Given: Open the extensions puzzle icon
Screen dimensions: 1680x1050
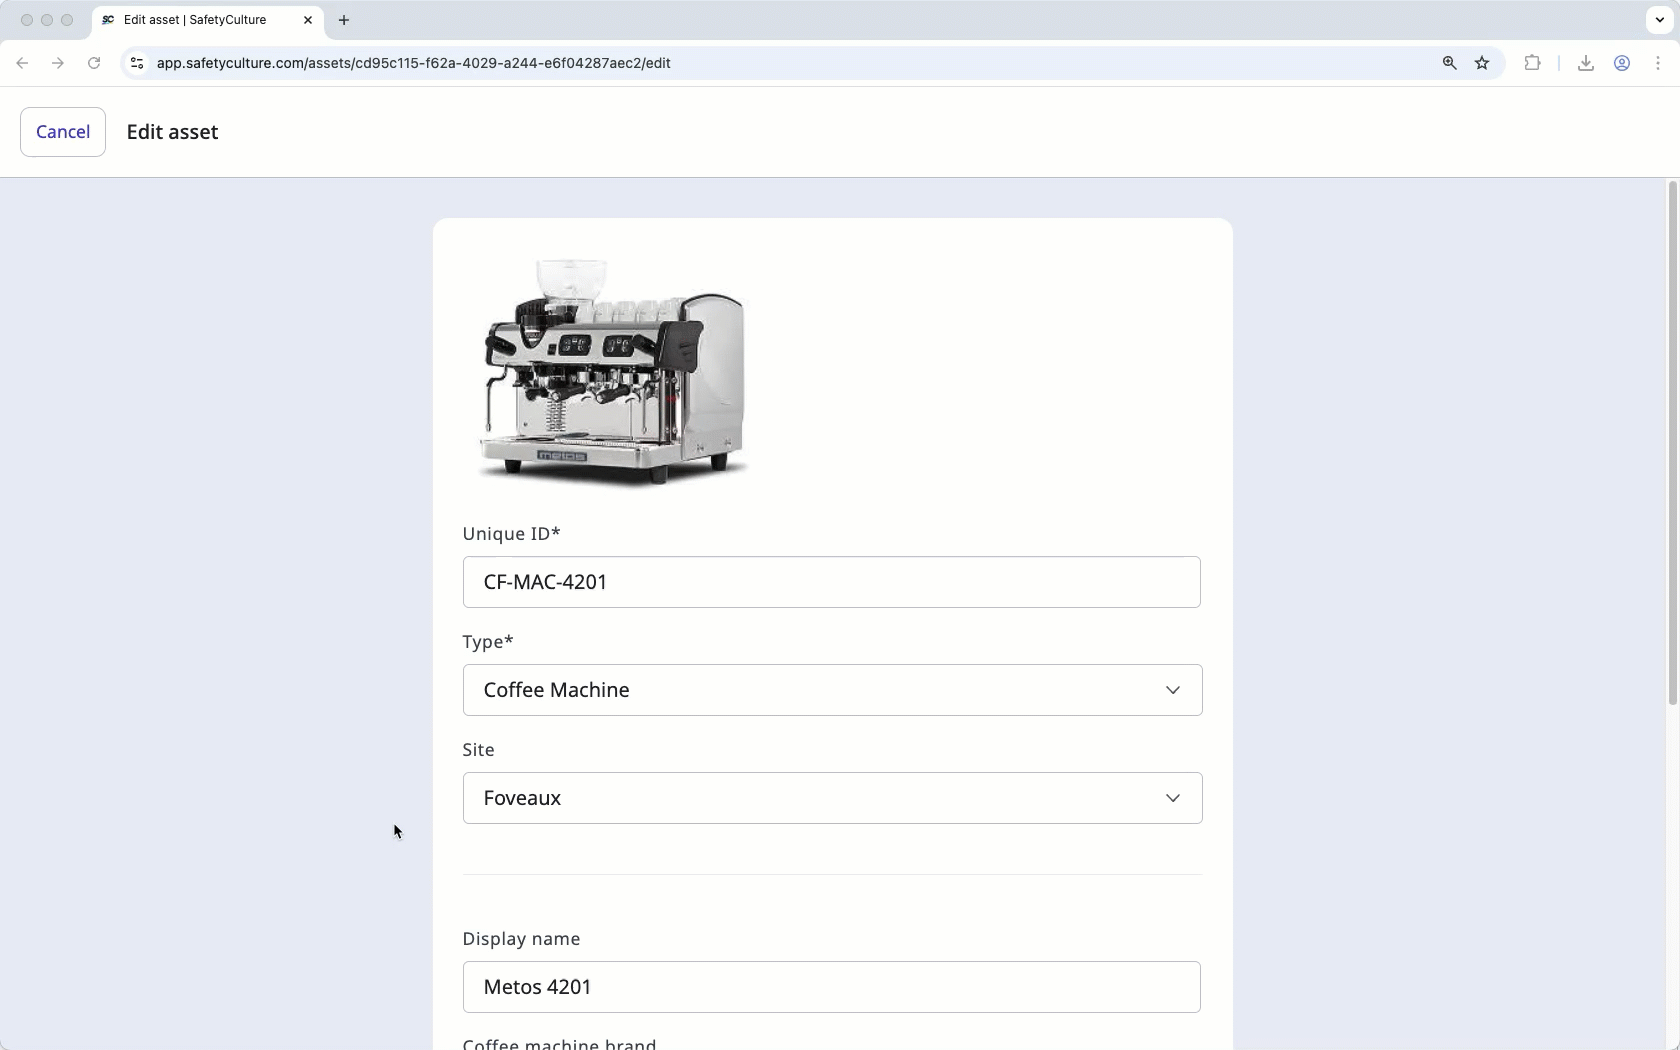Looking at the screenshot, I should pyautogui.click(x=1532, y=63).
